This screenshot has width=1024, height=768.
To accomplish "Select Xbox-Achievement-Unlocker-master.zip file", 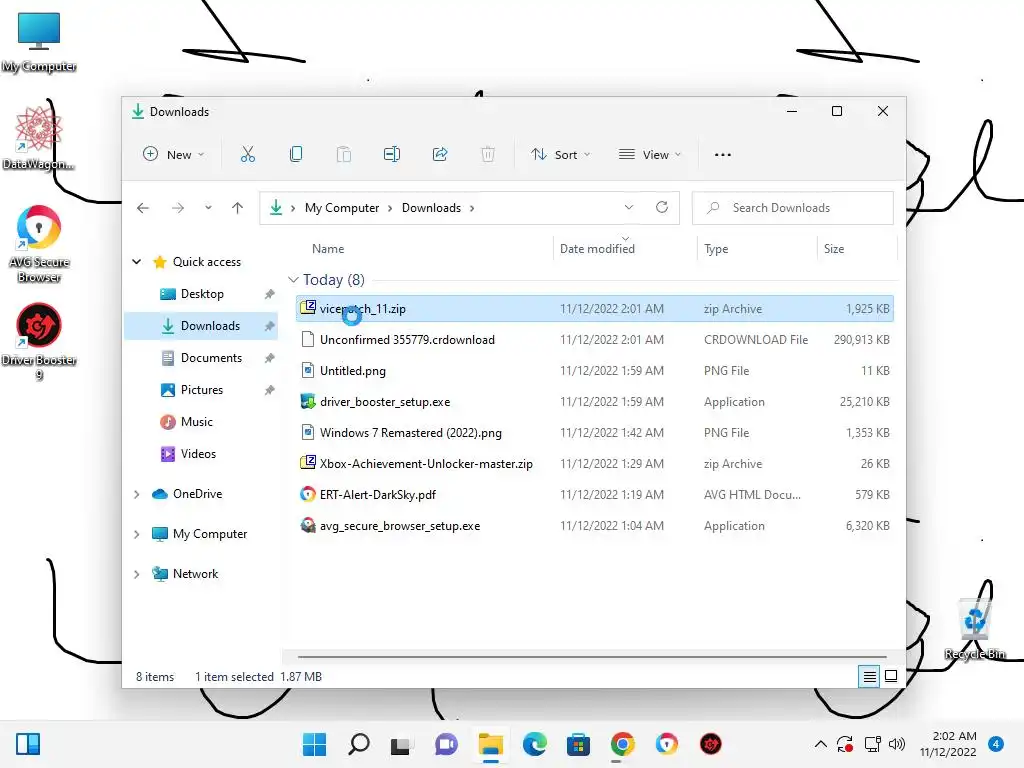I will (594, 464).
